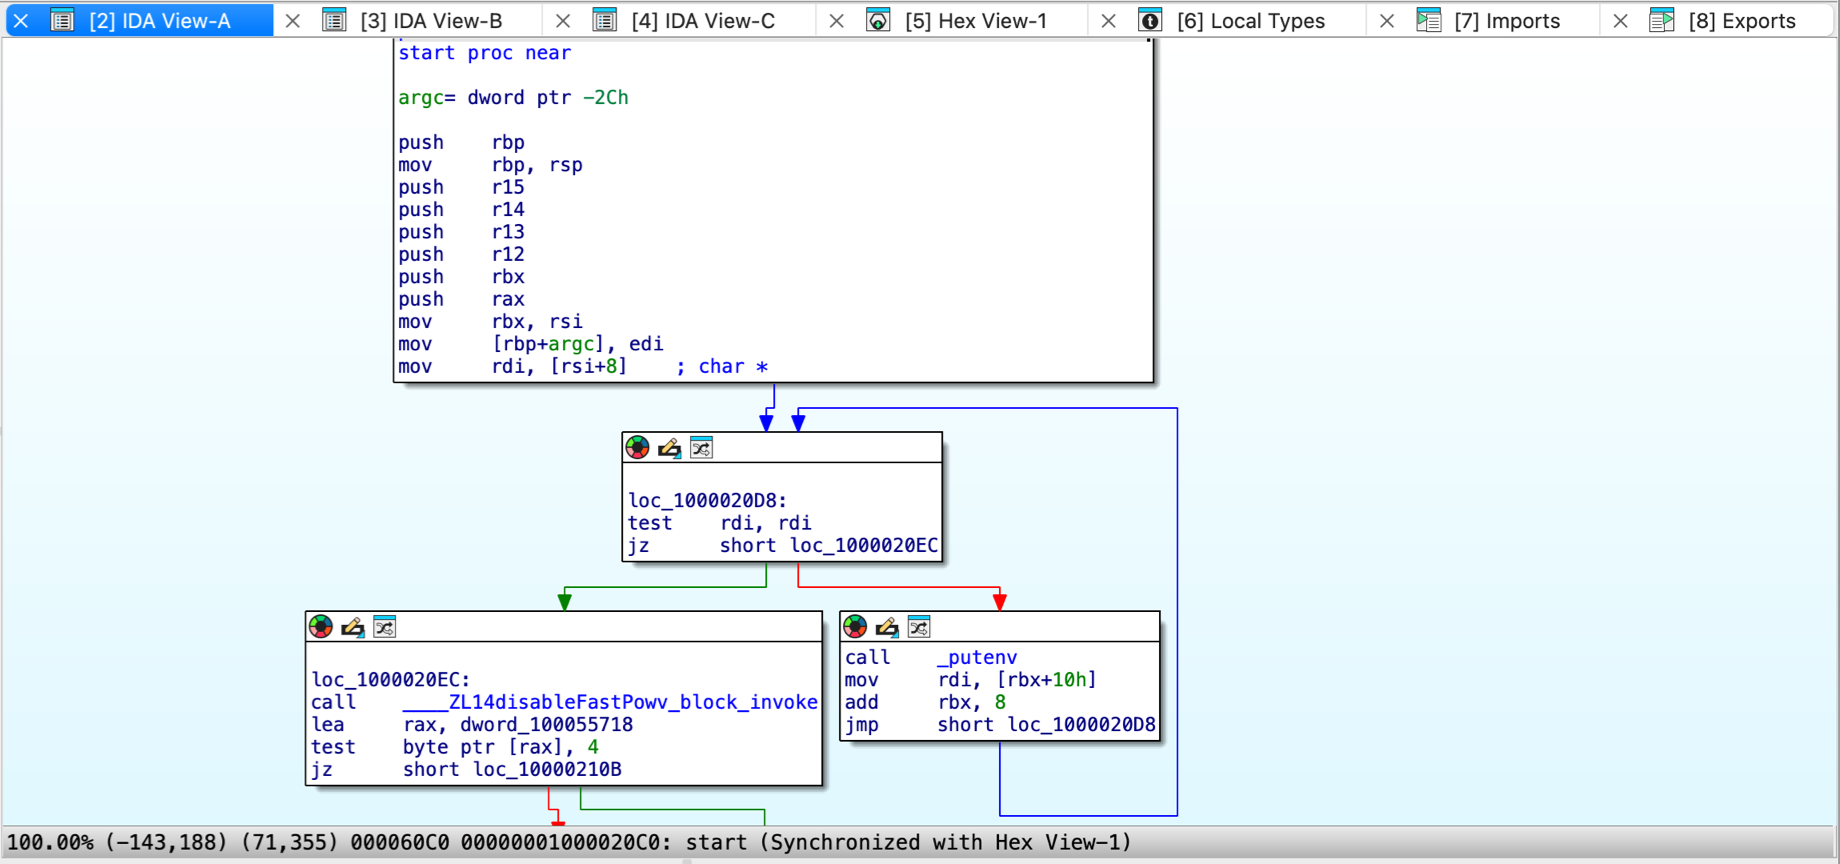This screenshot has height=864, width=1840.
Task: Set node color on loc_1000020EC block
Action: (x=321, y=627)
